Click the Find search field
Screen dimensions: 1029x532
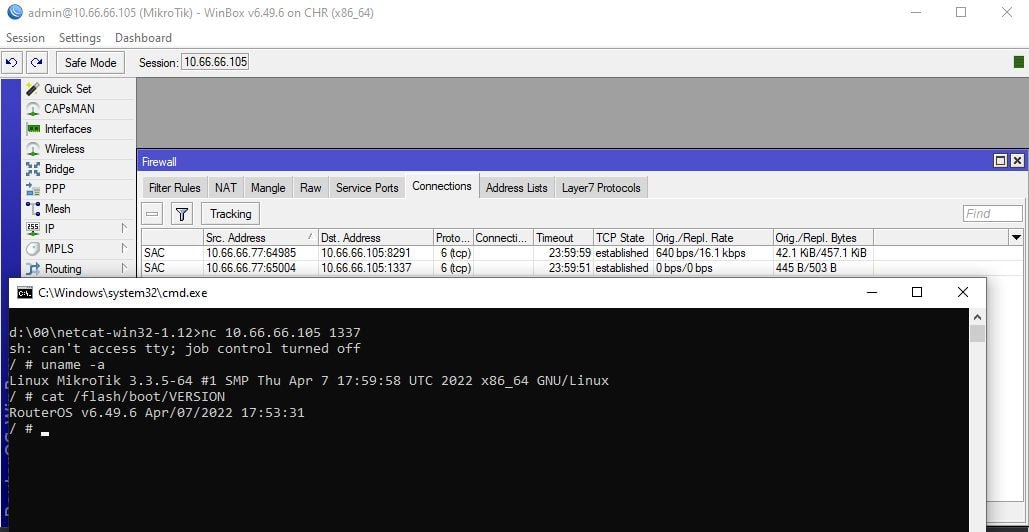click(x=992, y=214)
